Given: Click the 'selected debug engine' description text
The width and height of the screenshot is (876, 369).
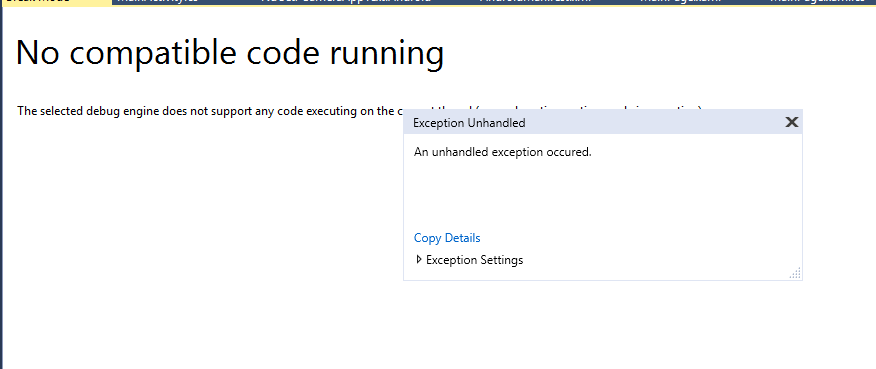Looking at the screenshot, I should point(210,111).
